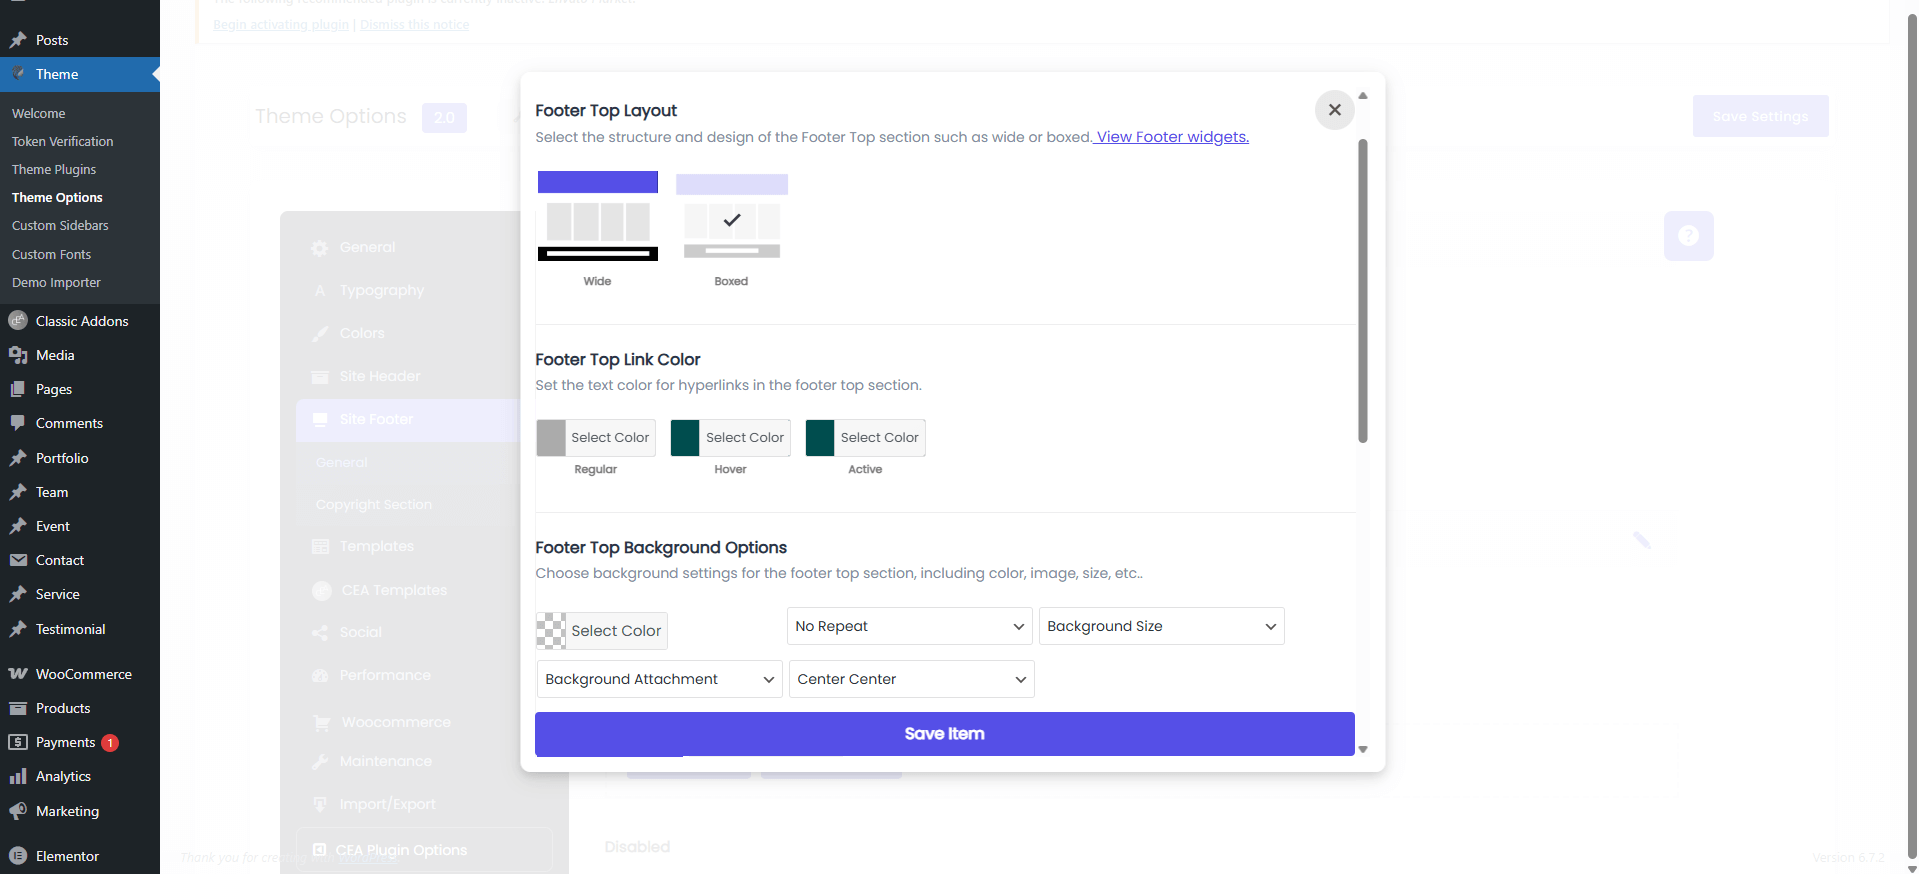Click the Marketing megaphone icon

point(18,811)
